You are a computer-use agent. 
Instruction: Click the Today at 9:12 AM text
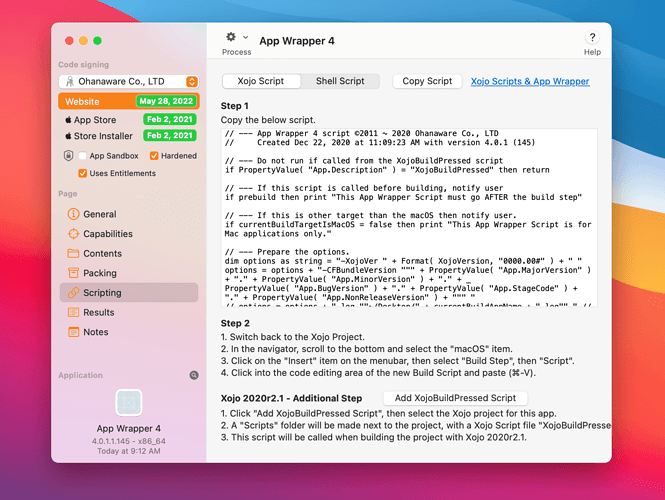[129, 451]
